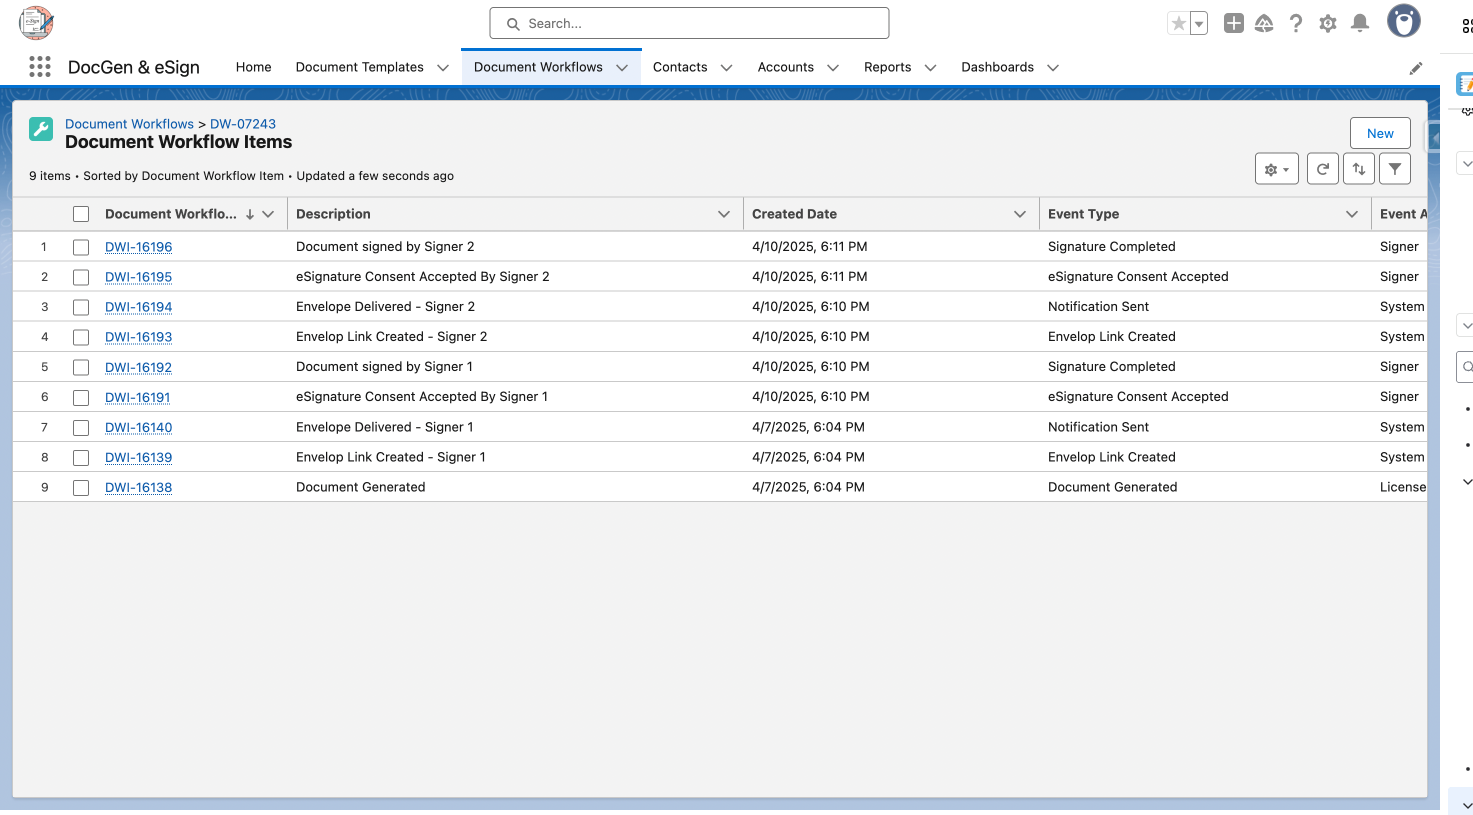The height and width of the screenshot is (815, 1473).
Task: Select the checkbox for DWI-16139
Action: (x=81, y=457)
